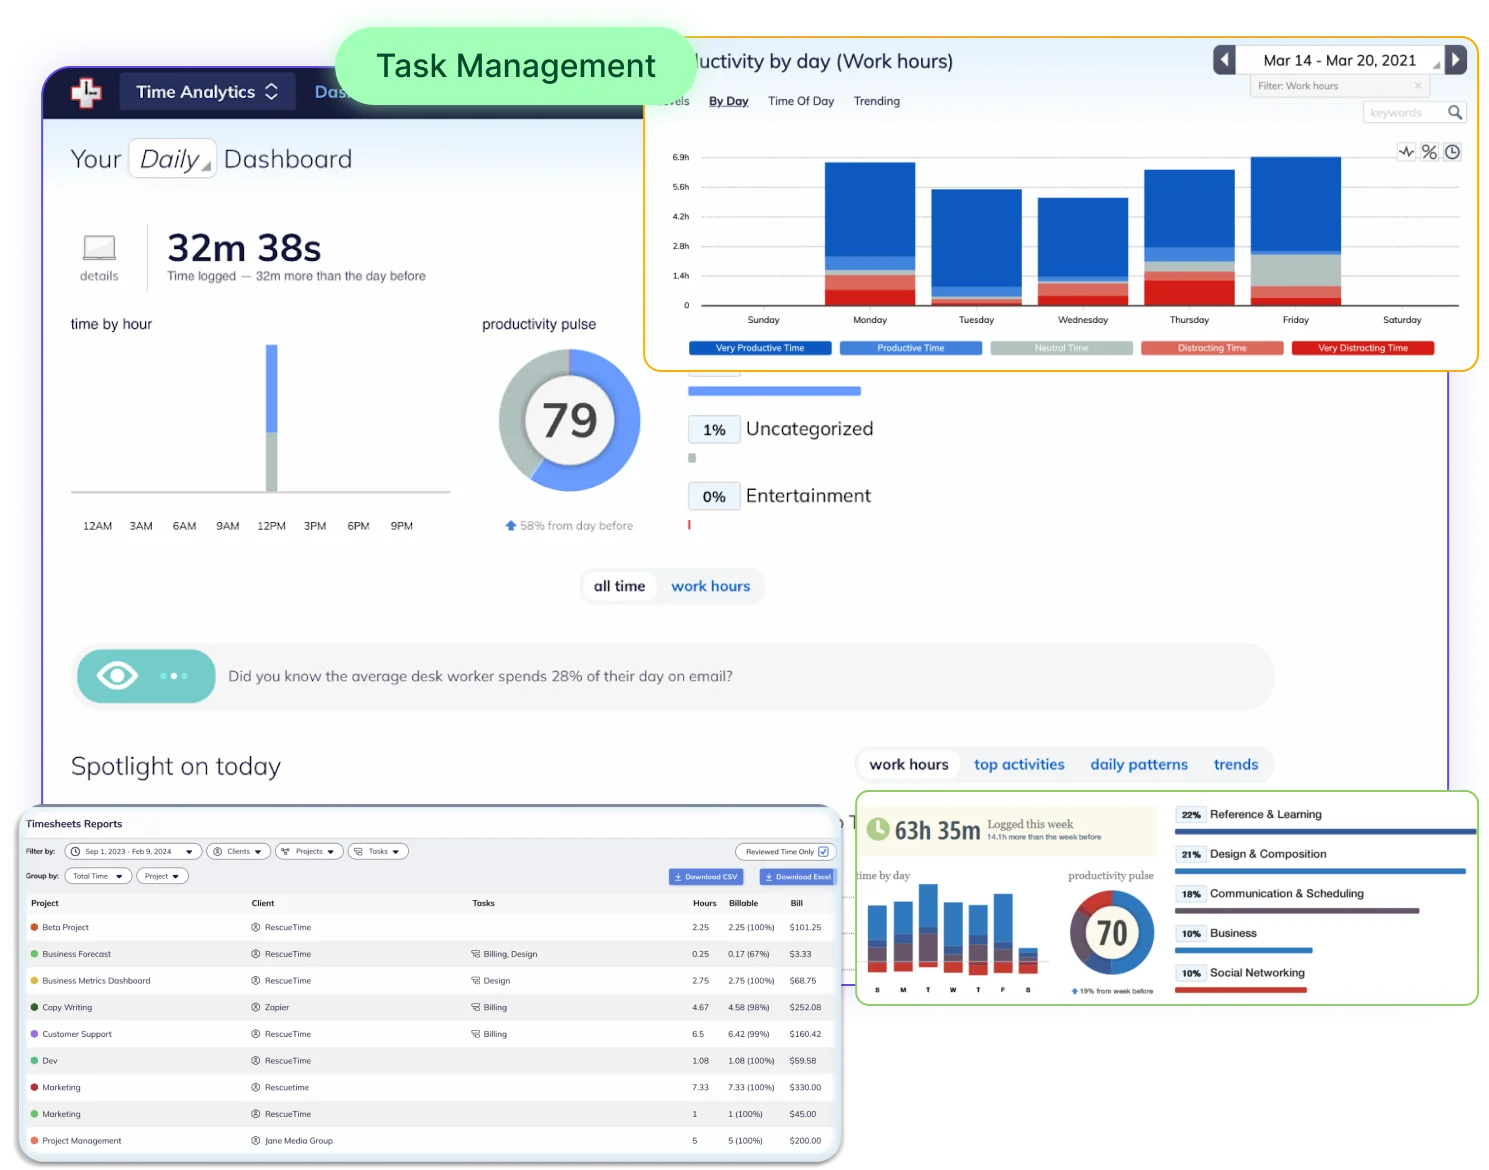1489x1170 pixels.
Task: Expand the Projects filter dropdown
Action: tap(309, 852)
